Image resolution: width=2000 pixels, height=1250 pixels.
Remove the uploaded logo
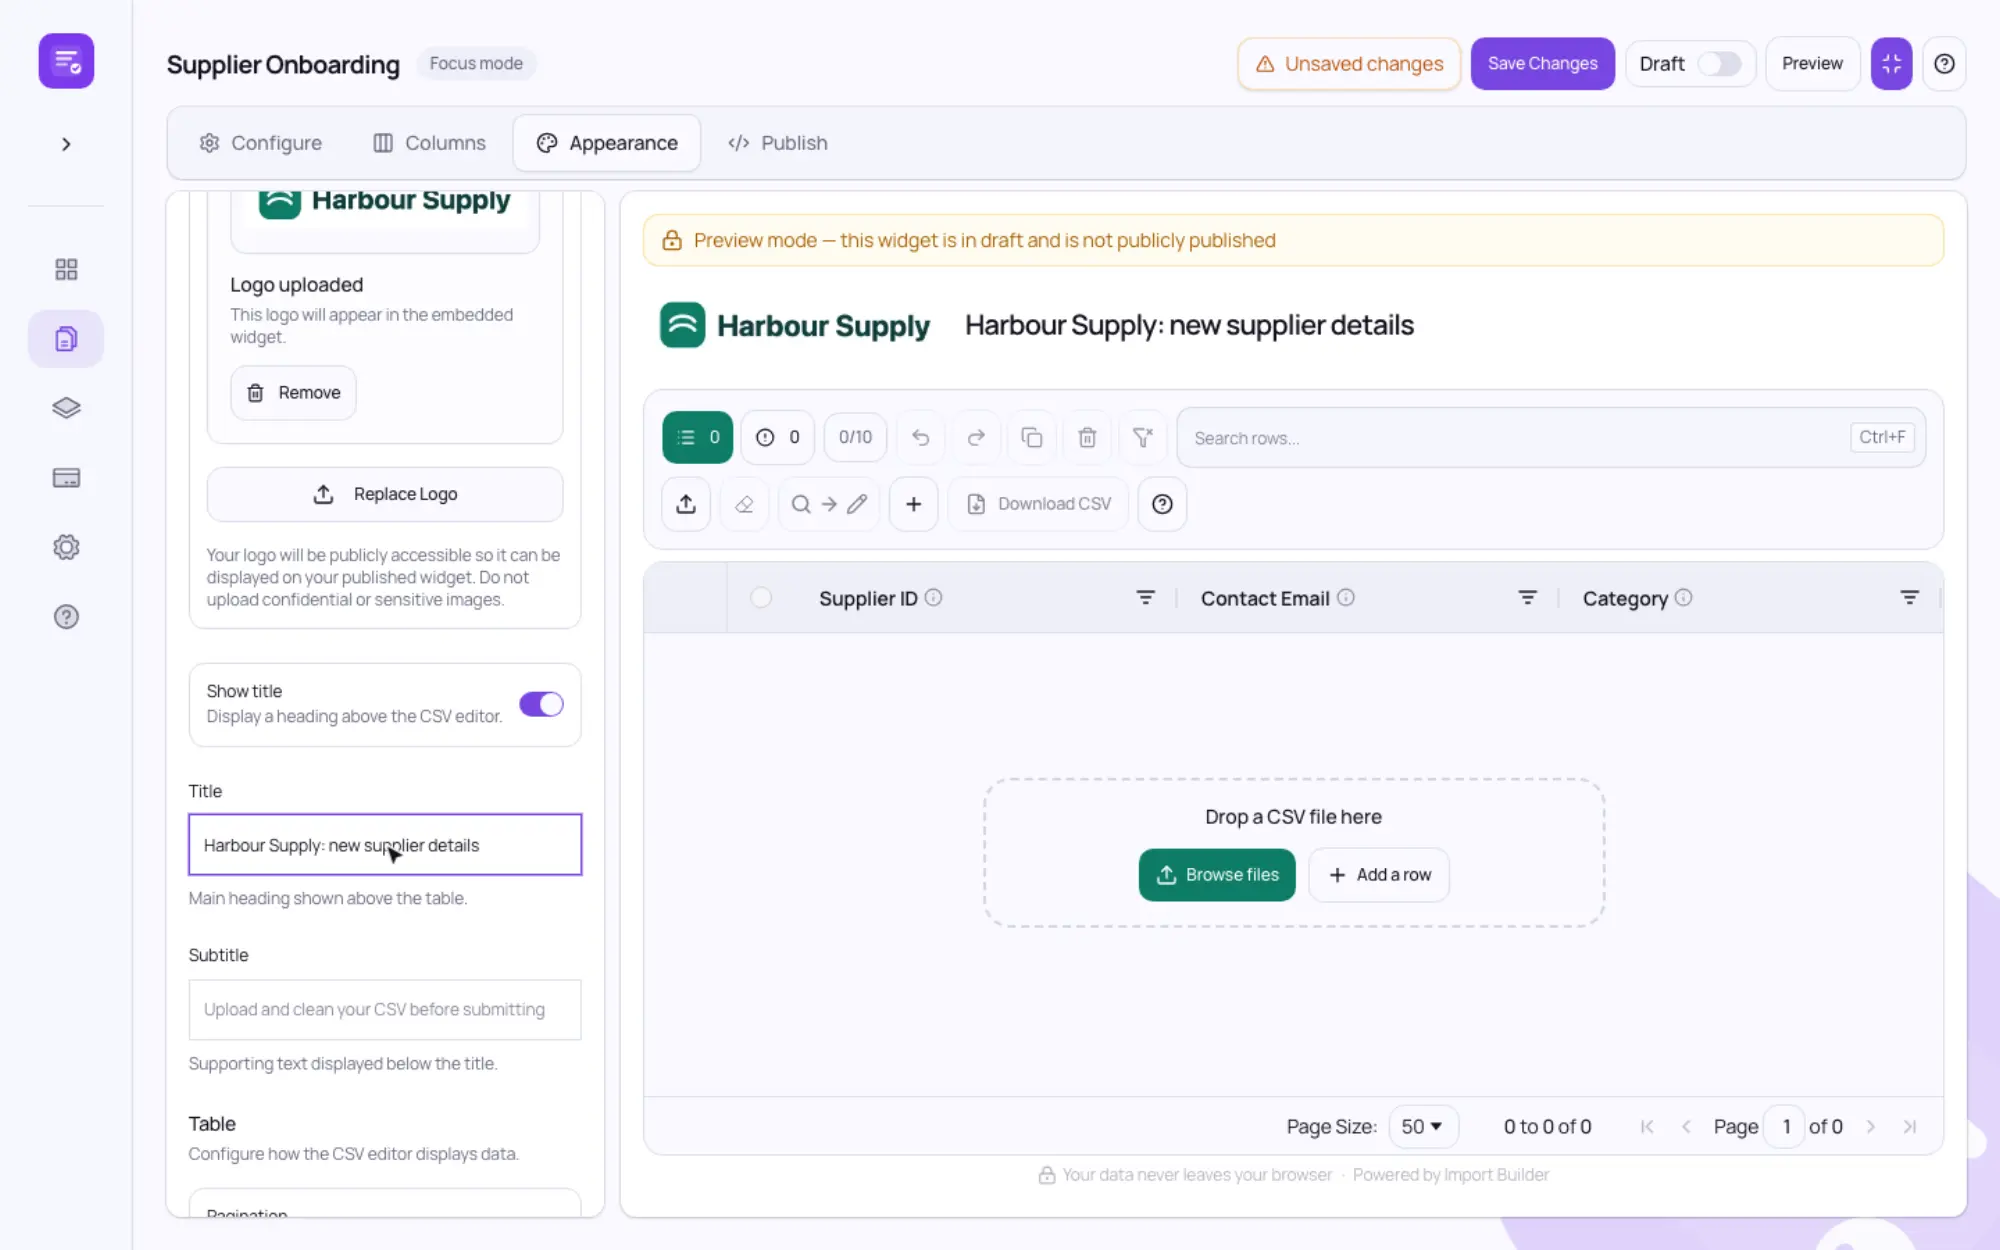click(293, 393)
